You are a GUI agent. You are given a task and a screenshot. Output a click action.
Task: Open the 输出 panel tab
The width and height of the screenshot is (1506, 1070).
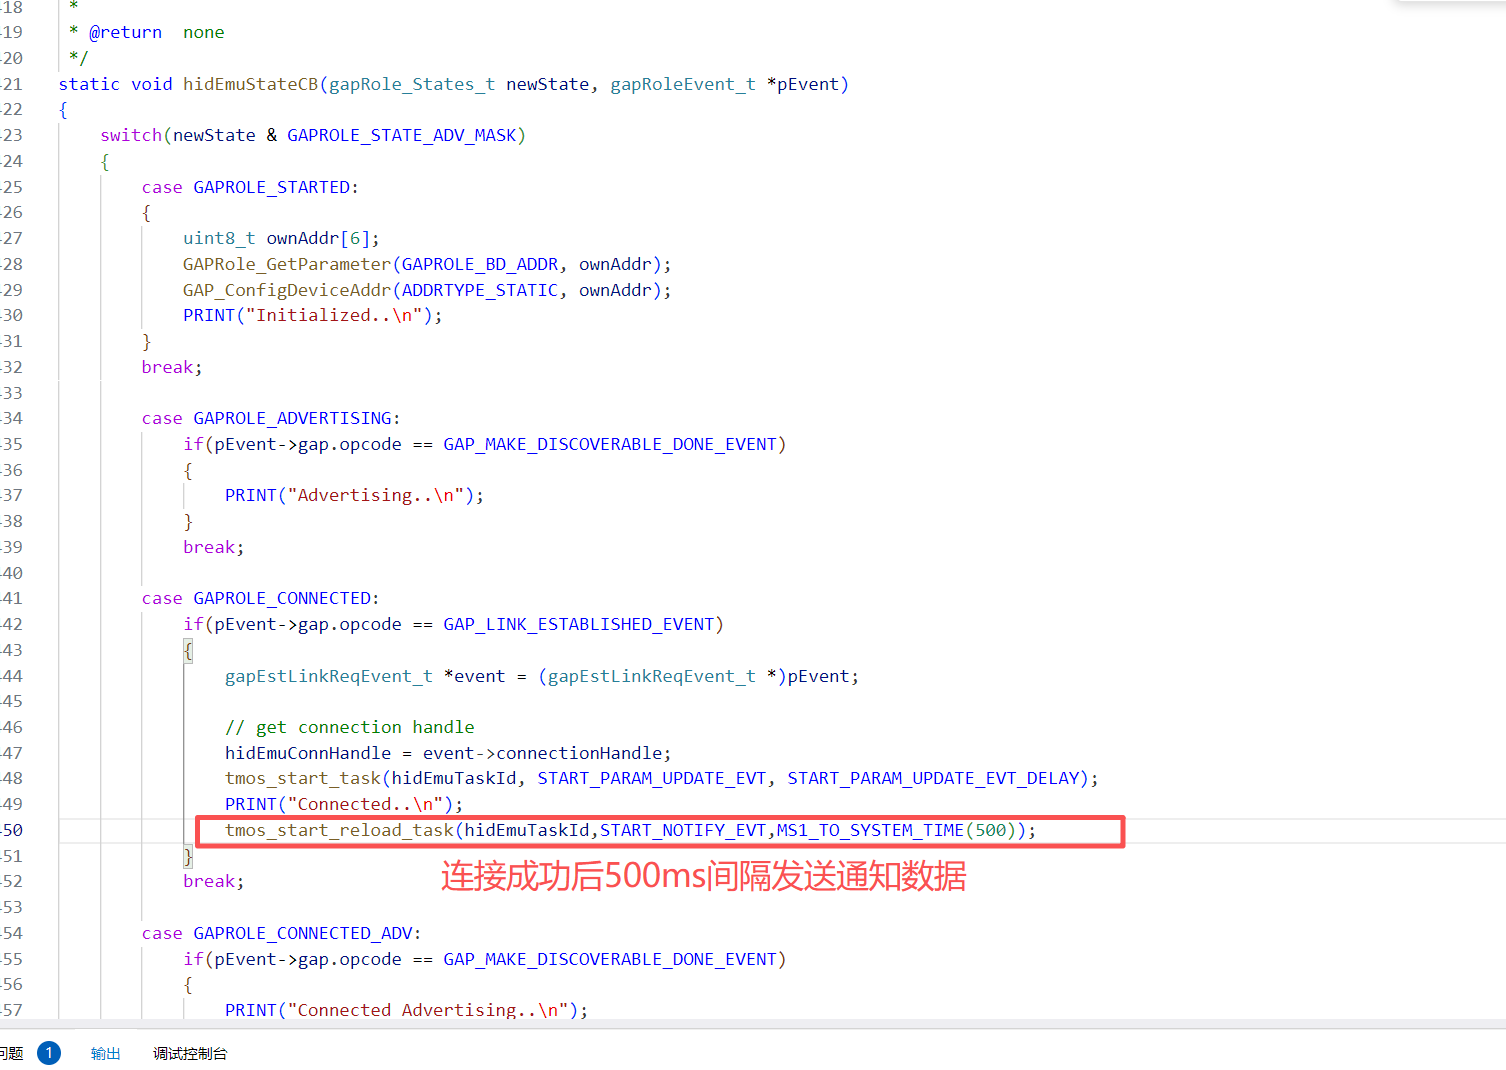[x=105, y=1053]
